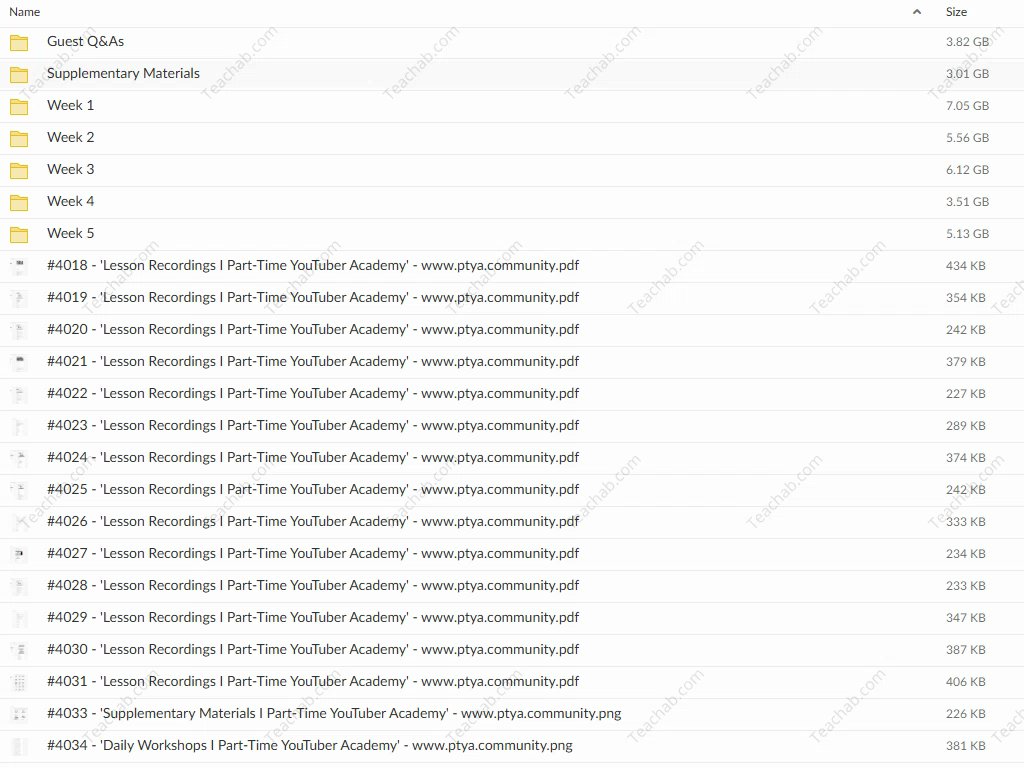Click the 7.05 GB size value
Screen dimensions: 1024x768
tap(967, 106)
